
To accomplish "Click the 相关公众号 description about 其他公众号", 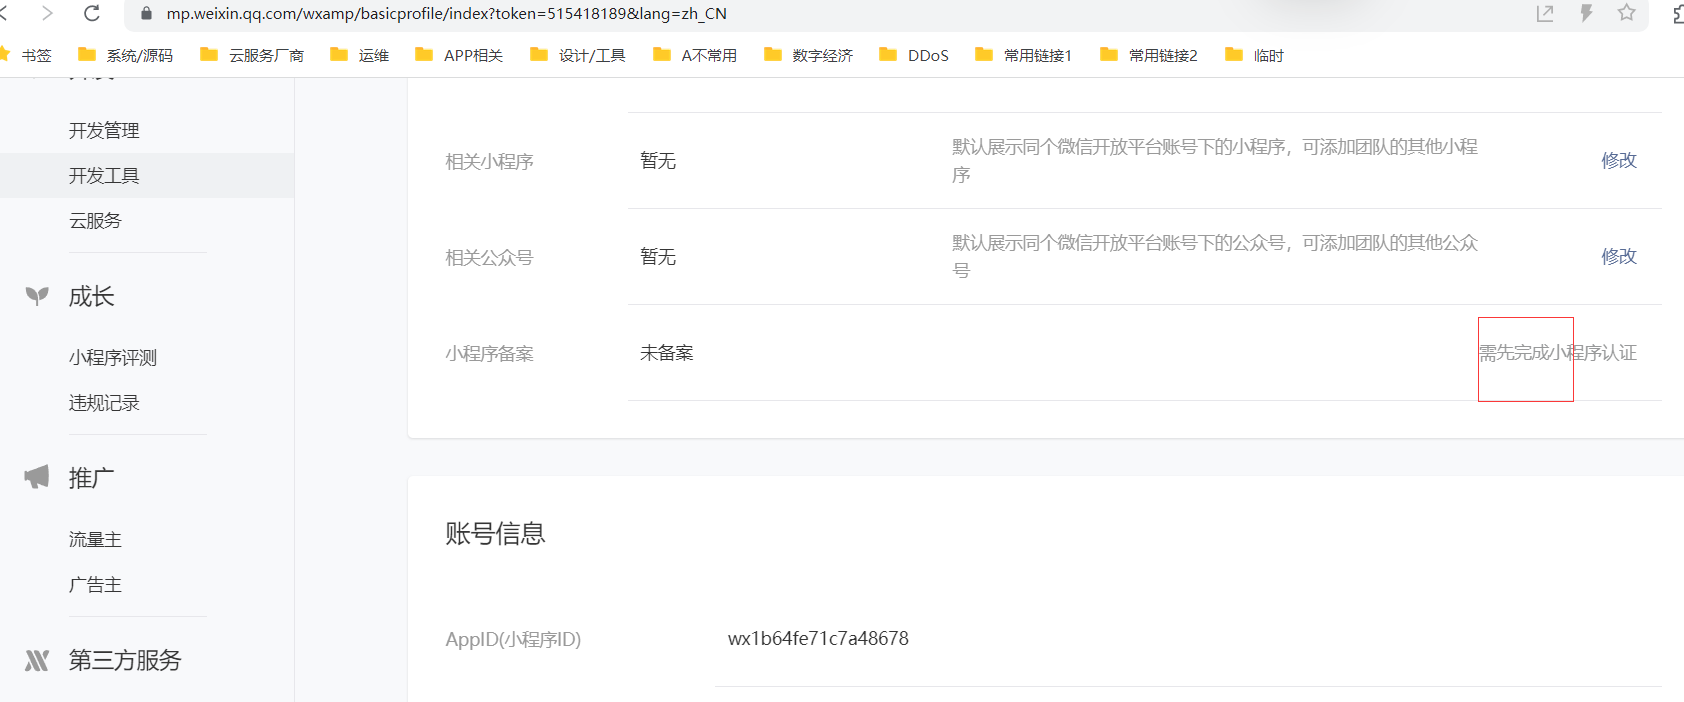I will [x=1215, y=256].
